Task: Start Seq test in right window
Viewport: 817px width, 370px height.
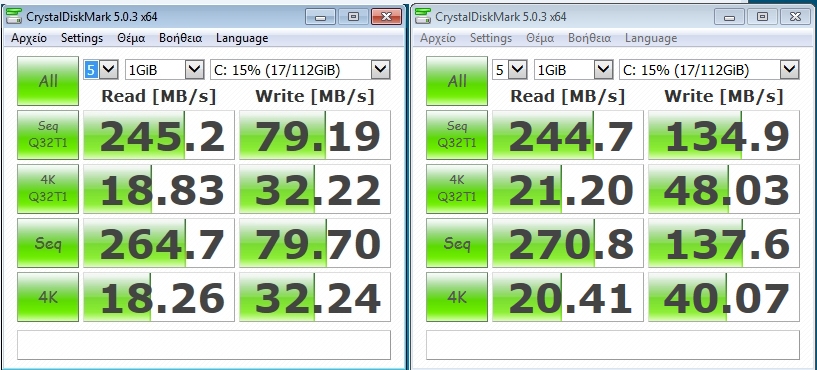Action: coord(457,243)
